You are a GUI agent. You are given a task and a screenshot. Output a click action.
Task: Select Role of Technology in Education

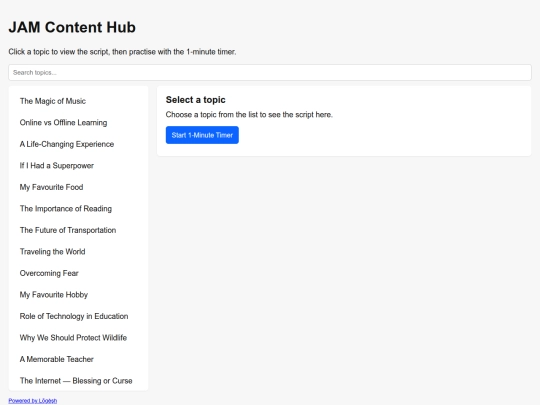point(79,316)
